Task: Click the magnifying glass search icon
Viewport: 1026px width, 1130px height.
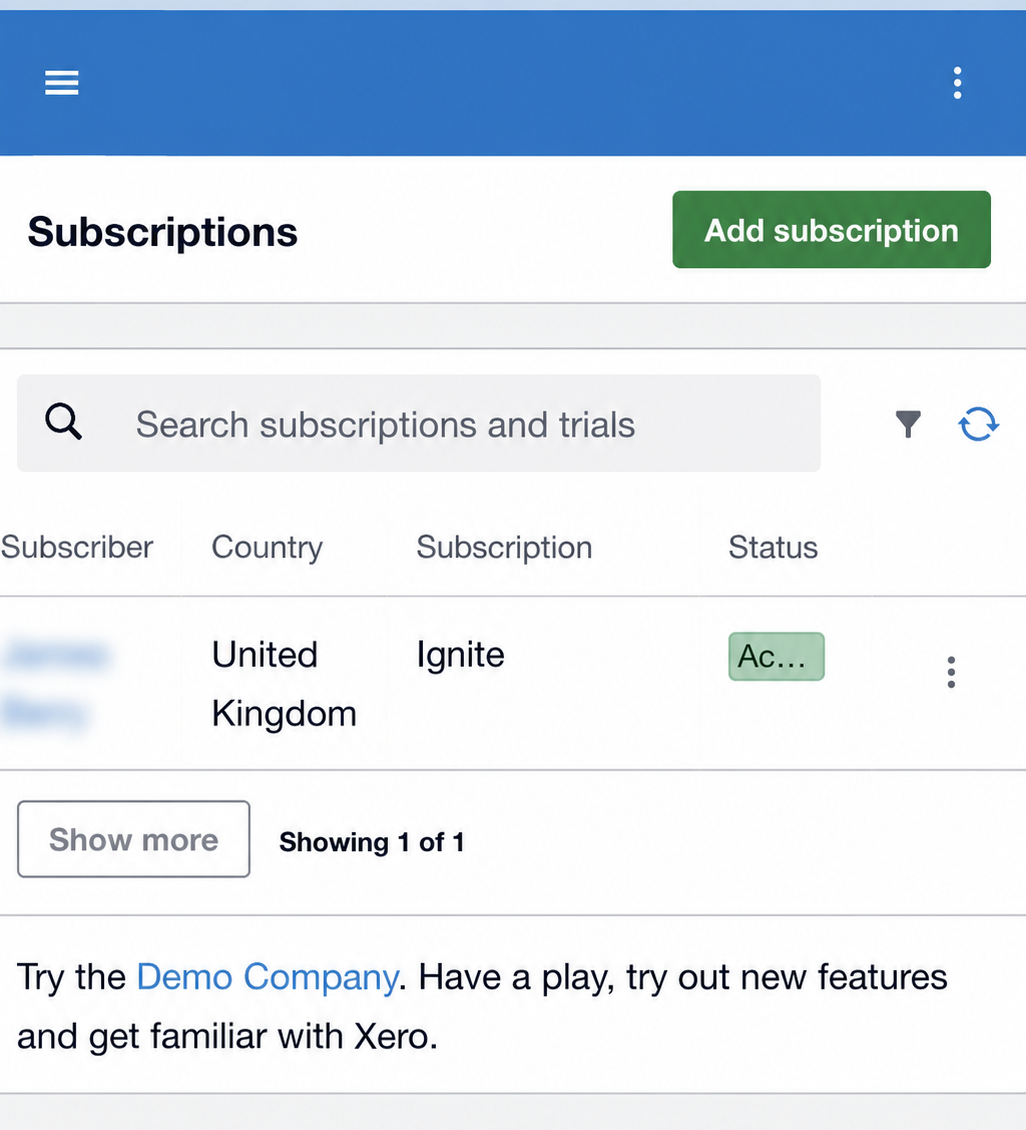Action: pos(63,422)
